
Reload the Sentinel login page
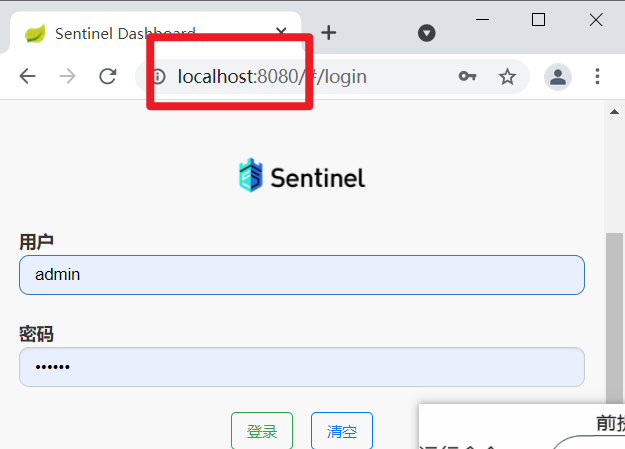(108, 76)
